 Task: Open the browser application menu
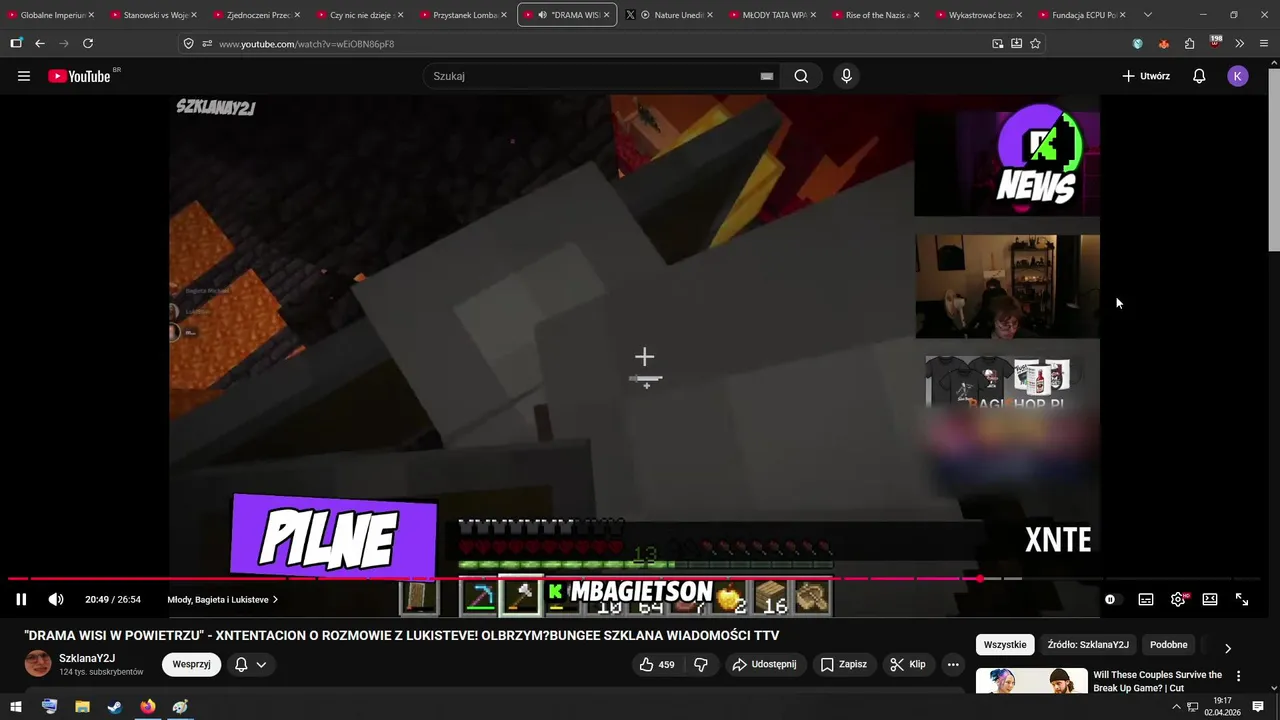[x=1264, y=44]
